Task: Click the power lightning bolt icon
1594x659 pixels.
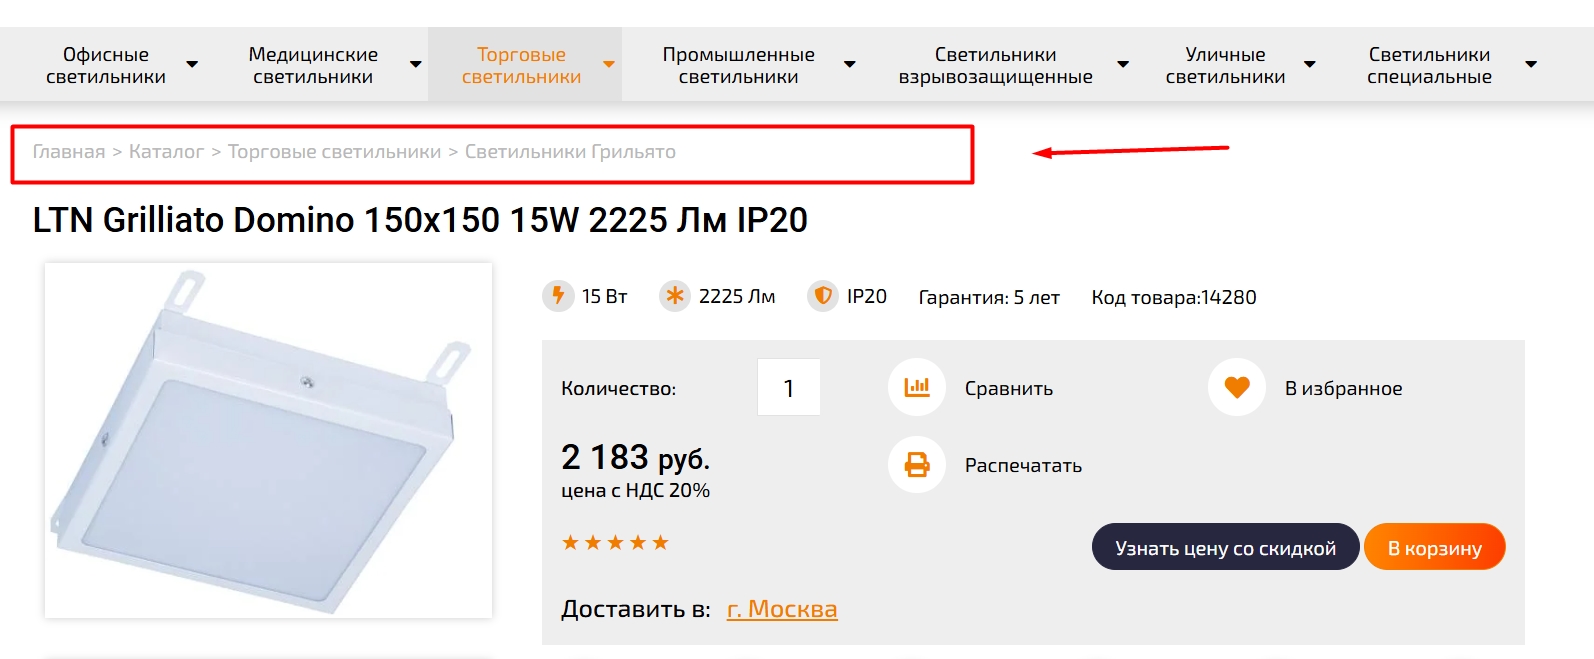Action: tap(558, 296)
